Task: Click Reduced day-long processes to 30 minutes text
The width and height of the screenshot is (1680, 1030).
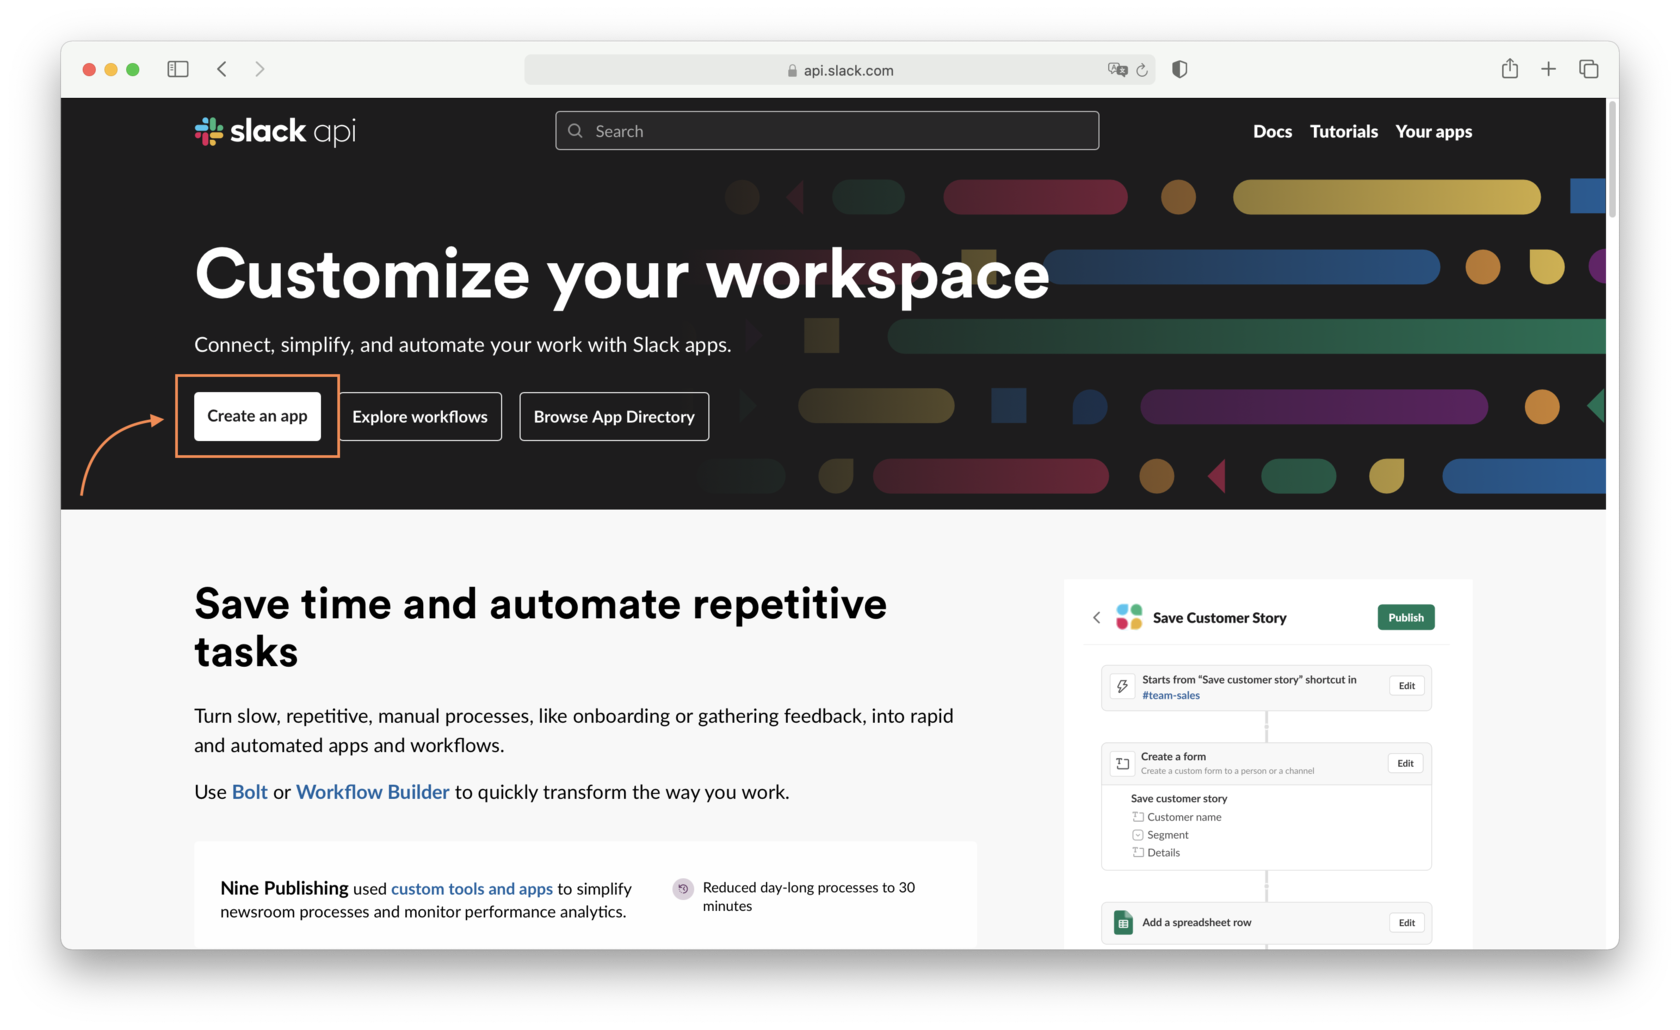Action: pos(809,896)
